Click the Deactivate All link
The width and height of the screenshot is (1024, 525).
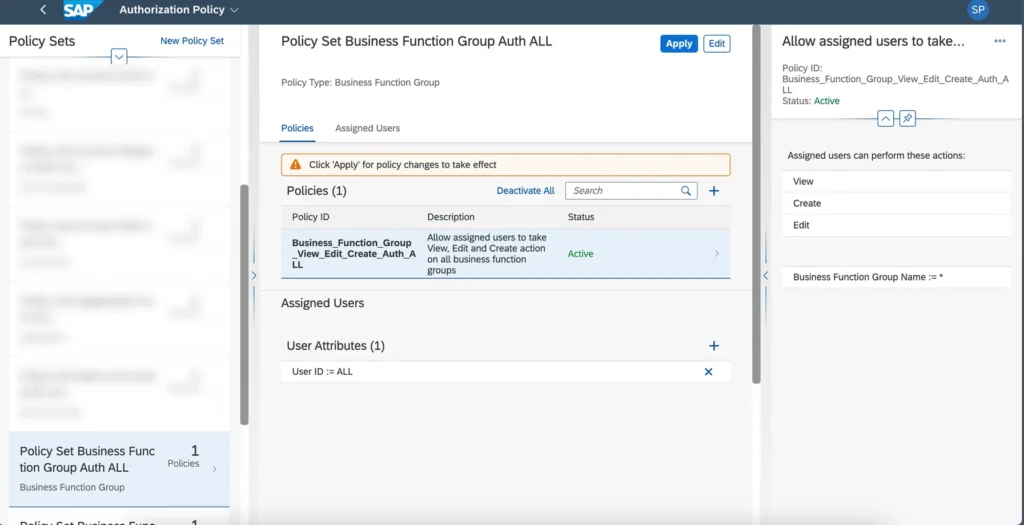coord(525,191)
